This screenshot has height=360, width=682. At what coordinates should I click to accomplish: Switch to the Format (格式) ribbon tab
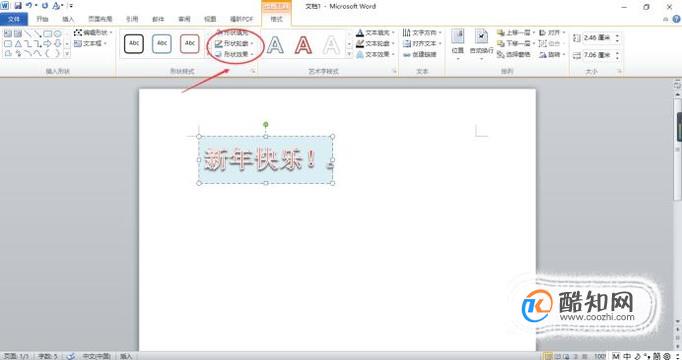277,19
